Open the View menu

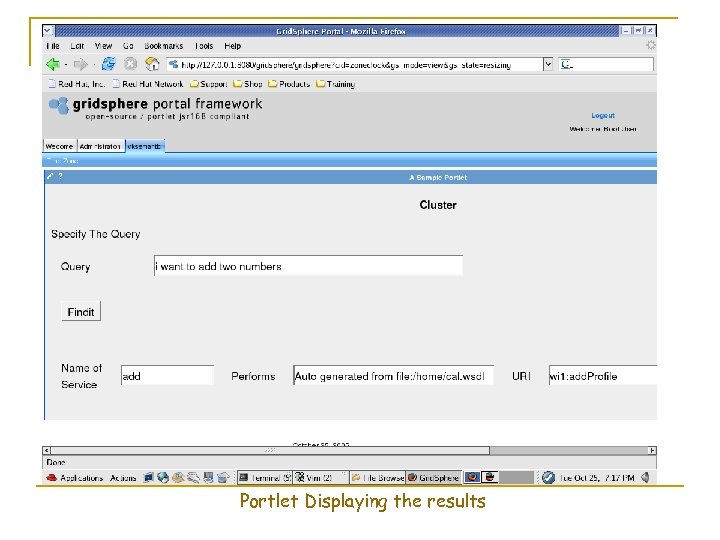103,46
